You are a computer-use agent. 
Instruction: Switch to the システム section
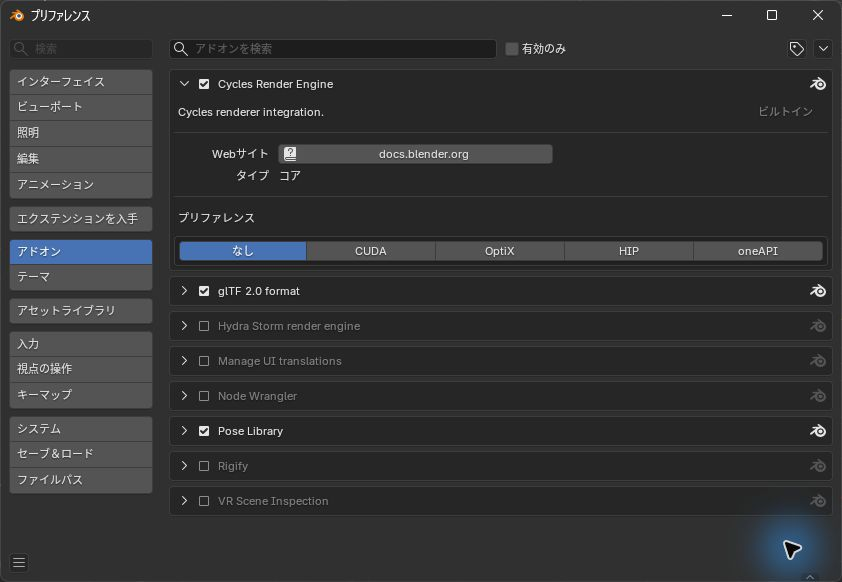click(x=81, y=429)
